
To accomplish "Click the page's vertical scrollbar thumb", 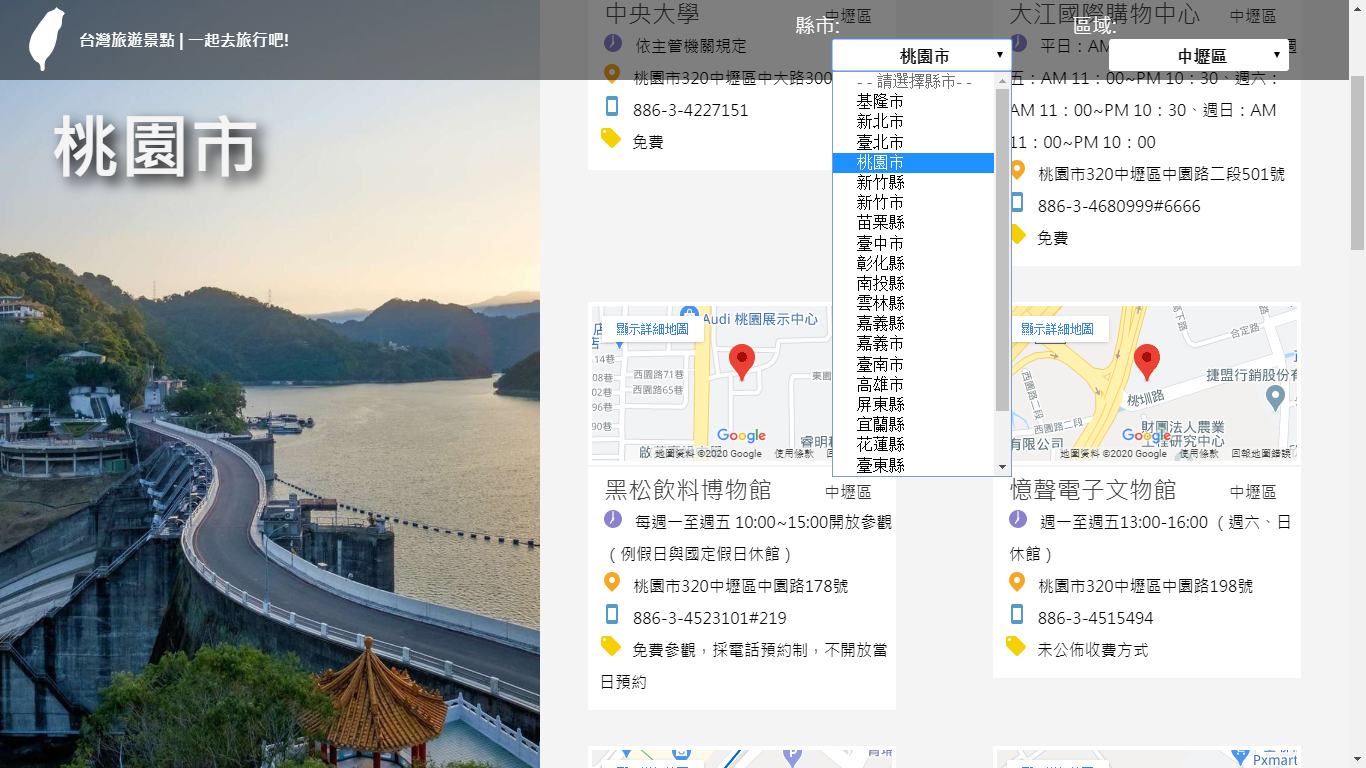I will pos(1357,160).
